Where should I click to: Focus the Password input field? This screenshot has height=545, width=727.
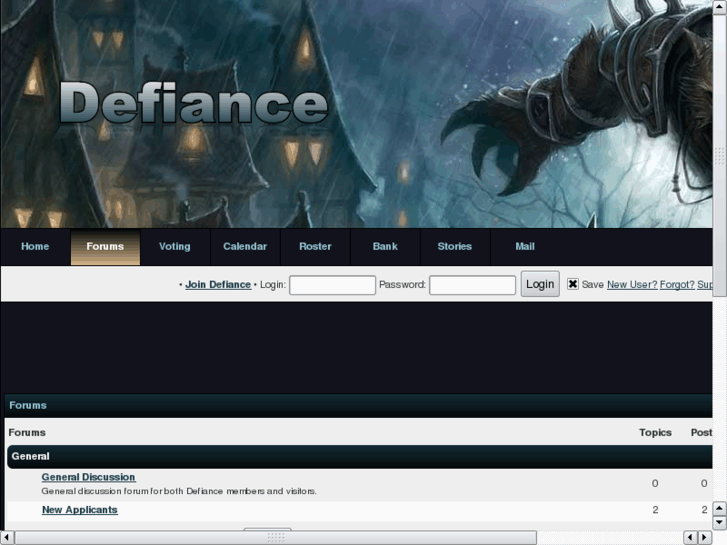point(472,285)
